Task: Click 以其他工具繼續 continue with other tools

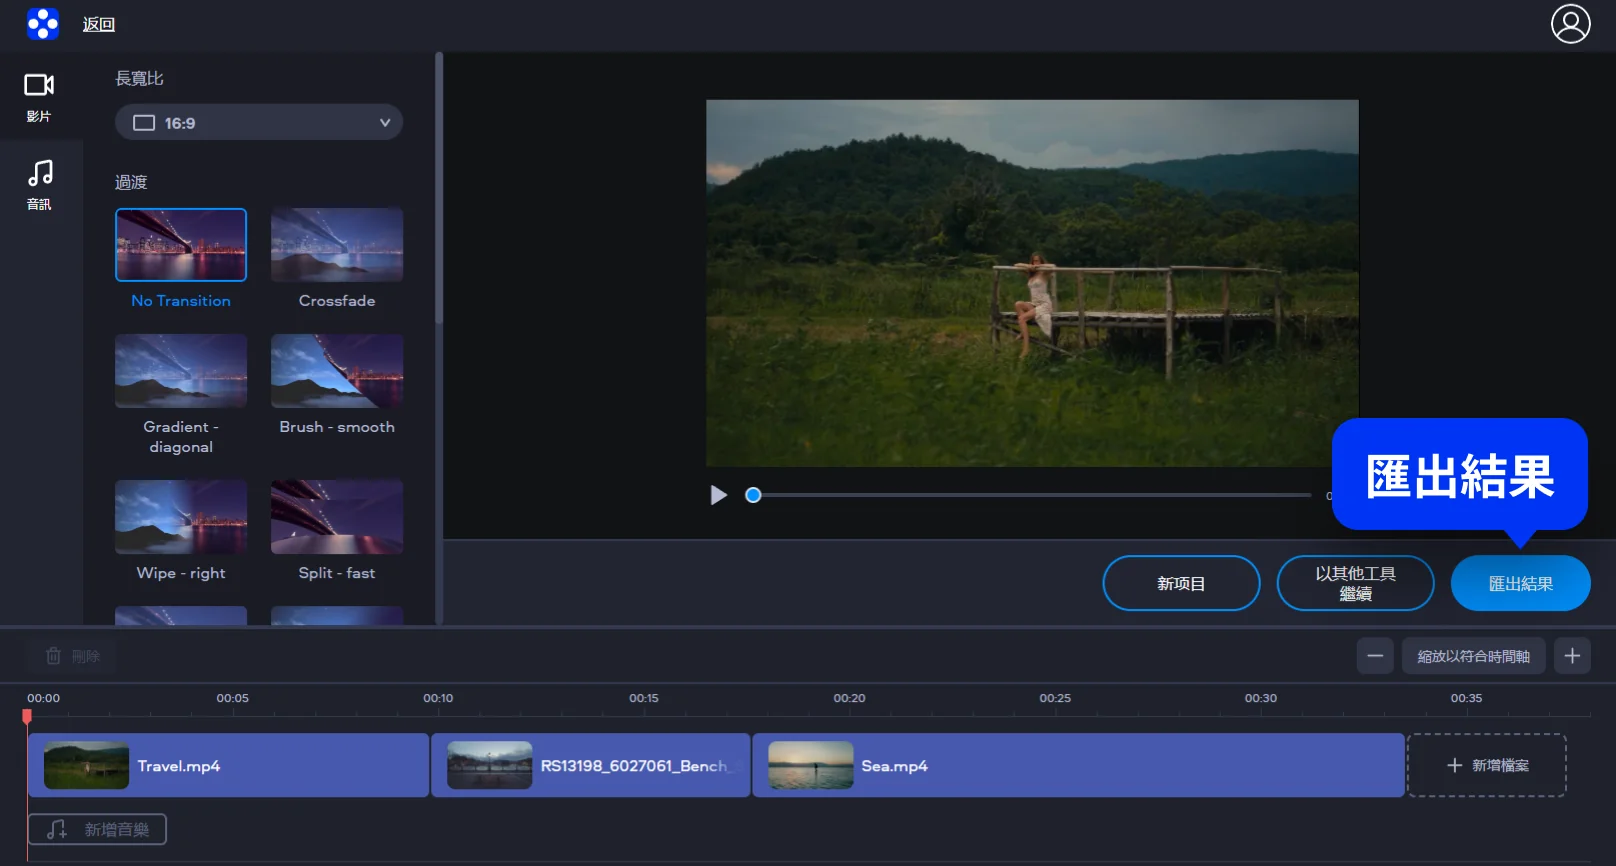Action: point(1355,583)
